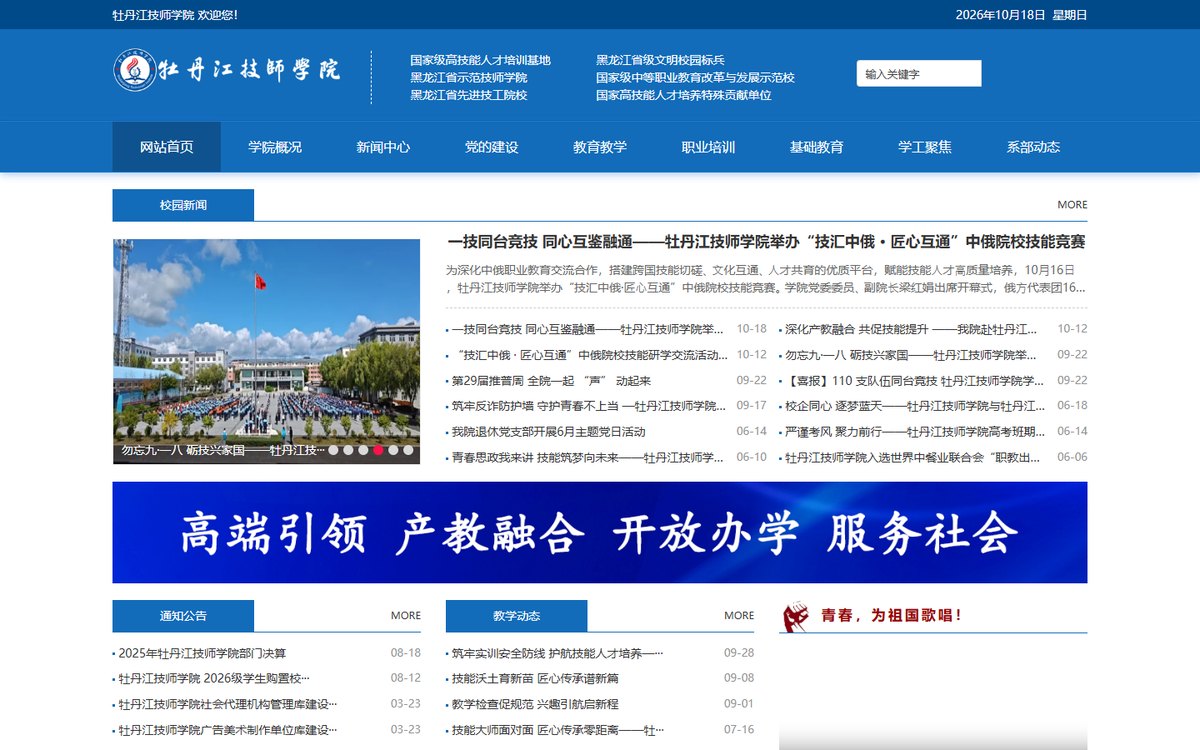Open the 通知公告 section tab
Viewport: 1200px width, 750px height.
coord(183,616)
